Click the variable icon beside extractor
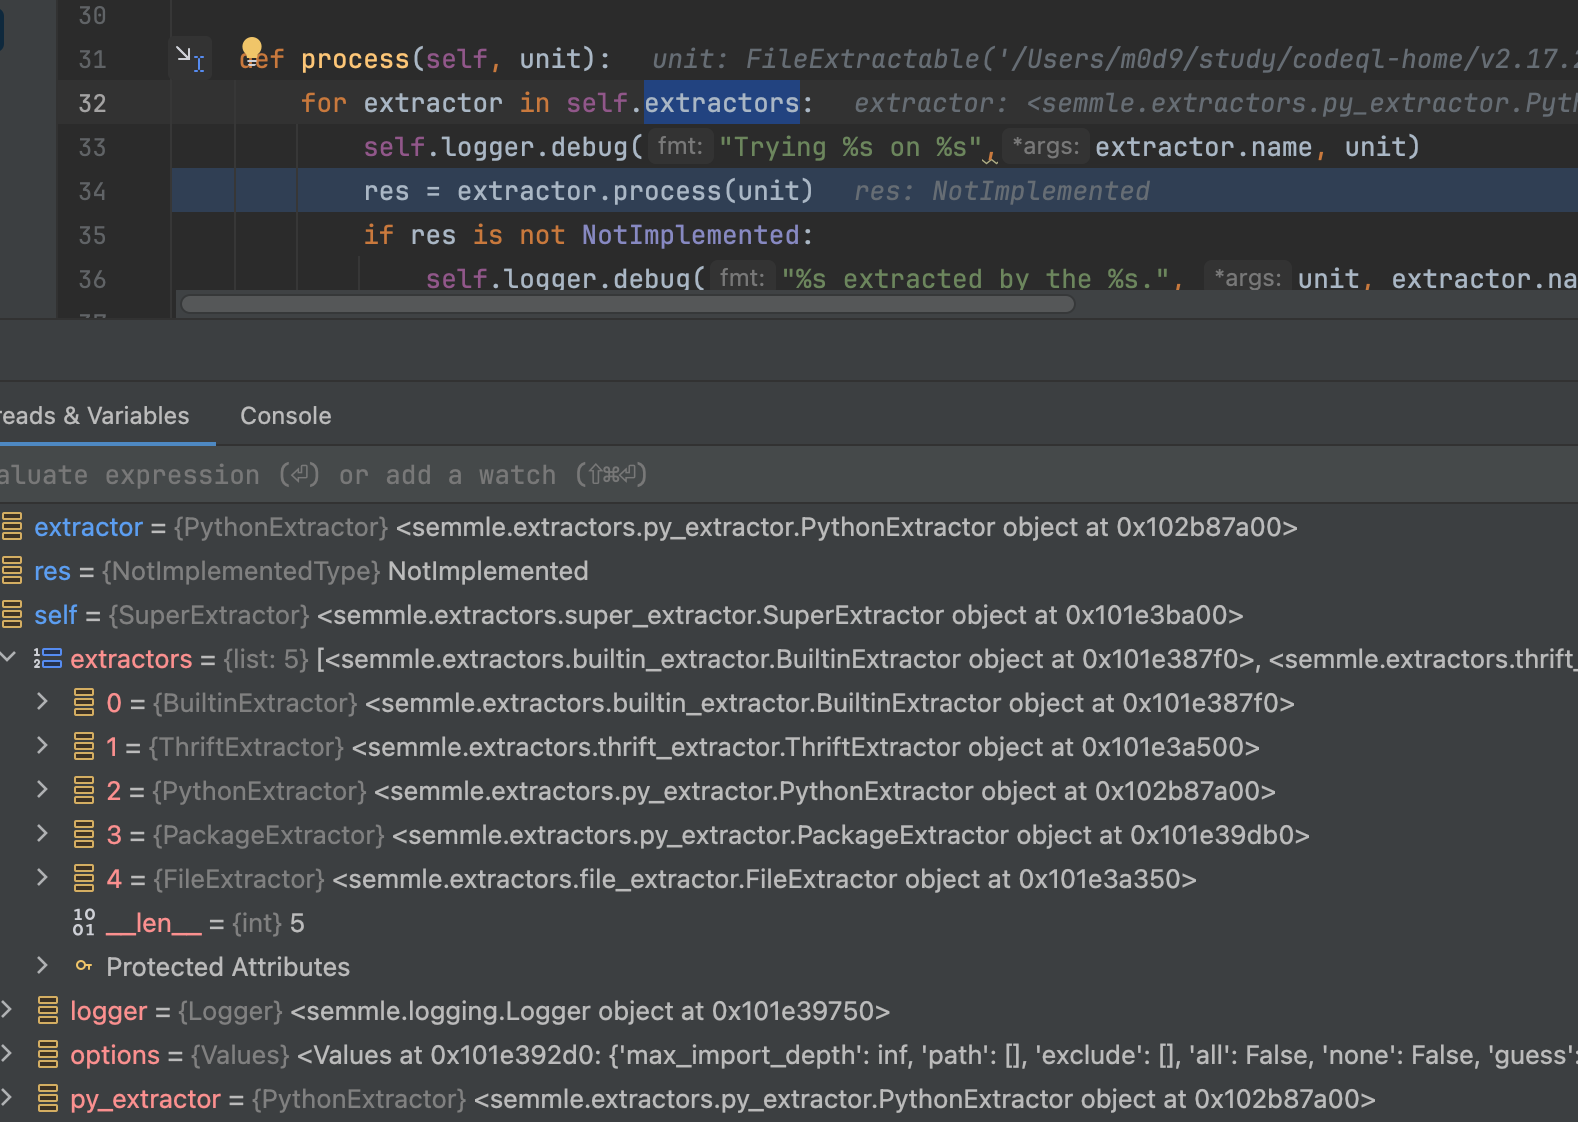 (x=12, y=527)
